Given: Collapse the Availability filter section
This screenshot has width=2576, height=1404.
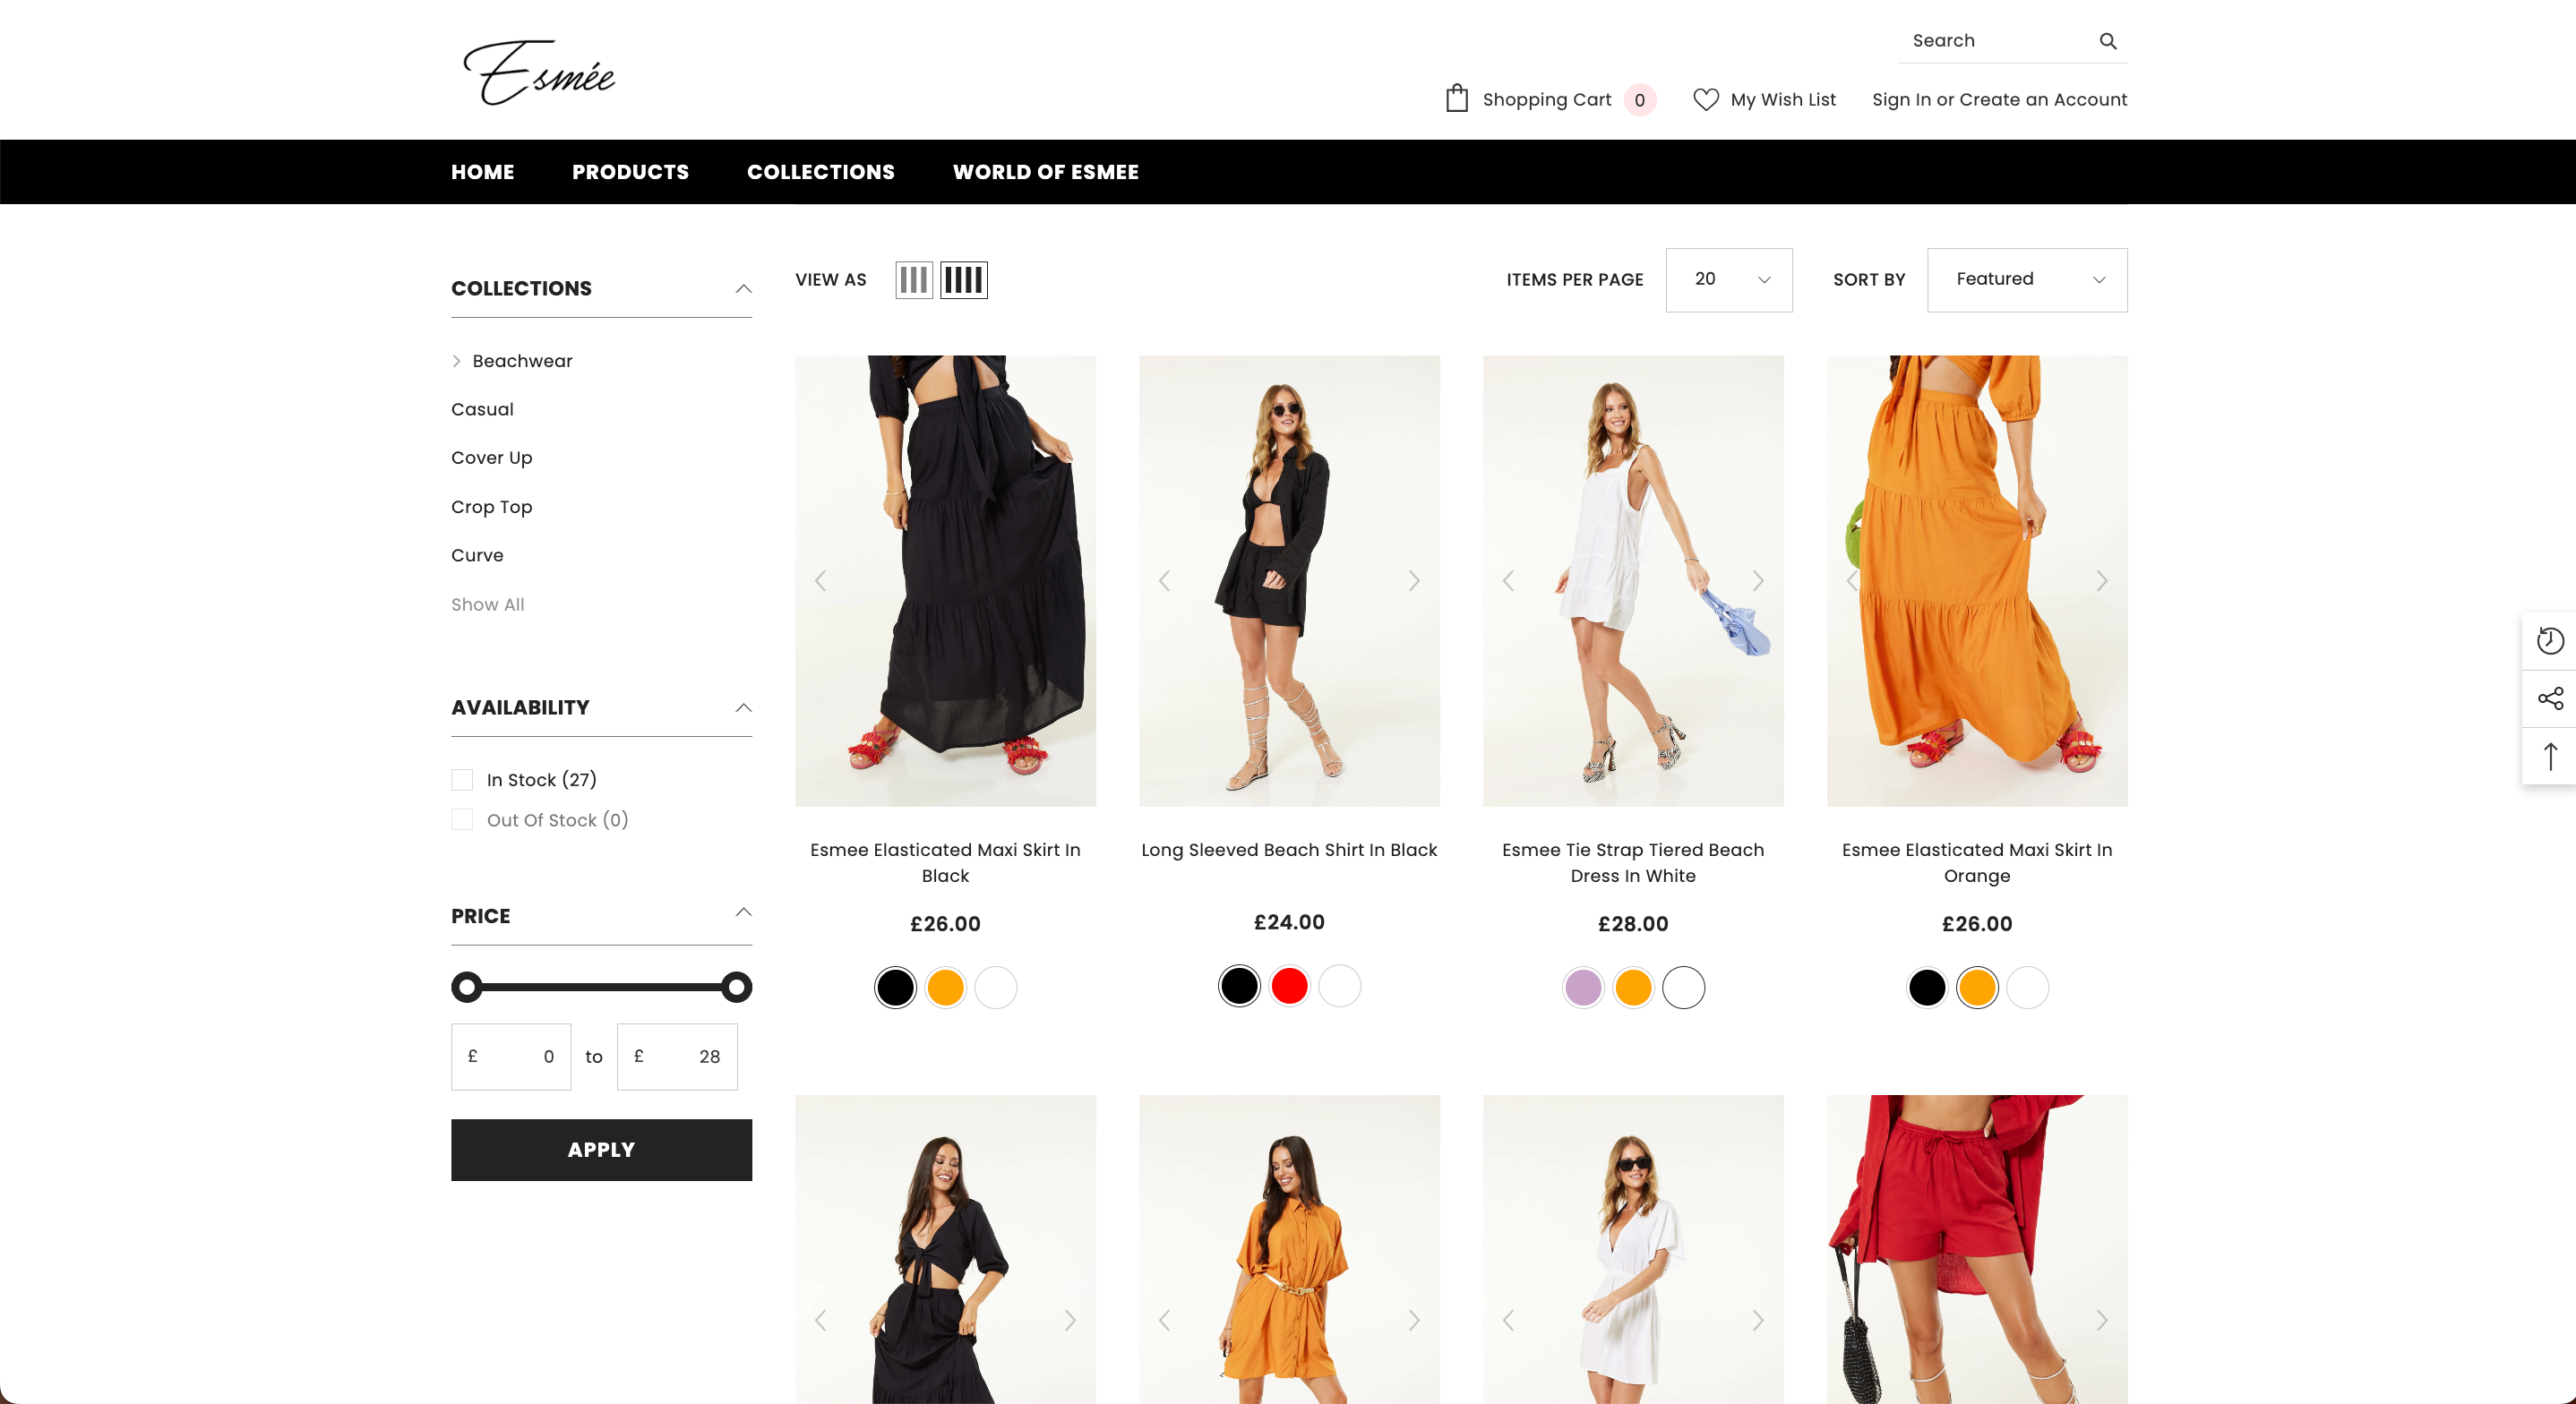Looking at the screenshot, I should (x=743, y=707).
